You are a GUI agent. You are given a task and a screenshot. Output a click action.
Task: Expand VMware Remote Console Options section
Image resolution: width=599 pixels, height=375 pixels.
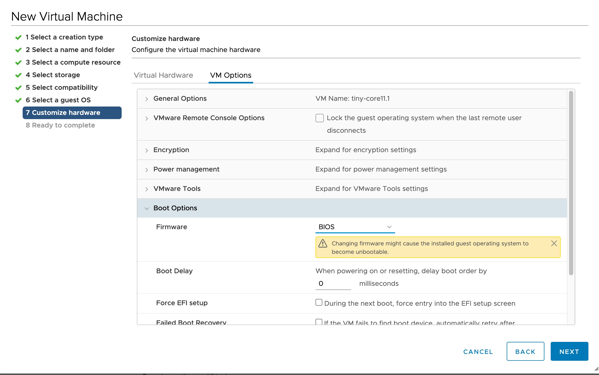[146, 118]
